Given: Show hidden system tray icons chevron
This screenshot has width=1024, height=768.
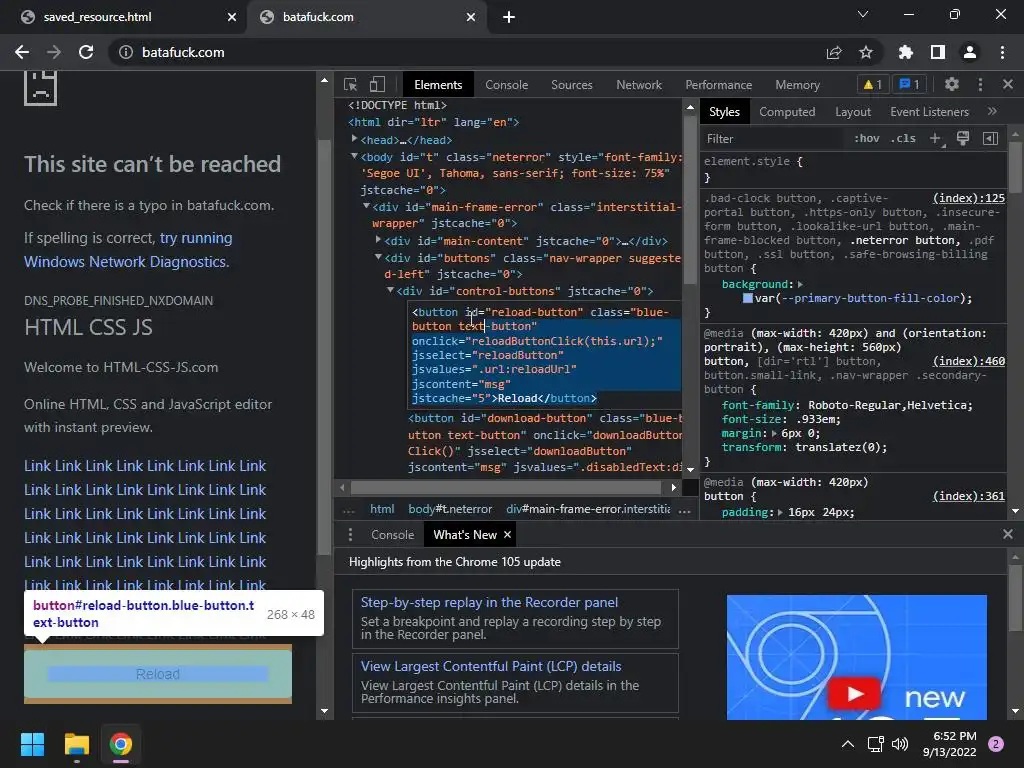Looking at the screenshot, I should 848,744.
